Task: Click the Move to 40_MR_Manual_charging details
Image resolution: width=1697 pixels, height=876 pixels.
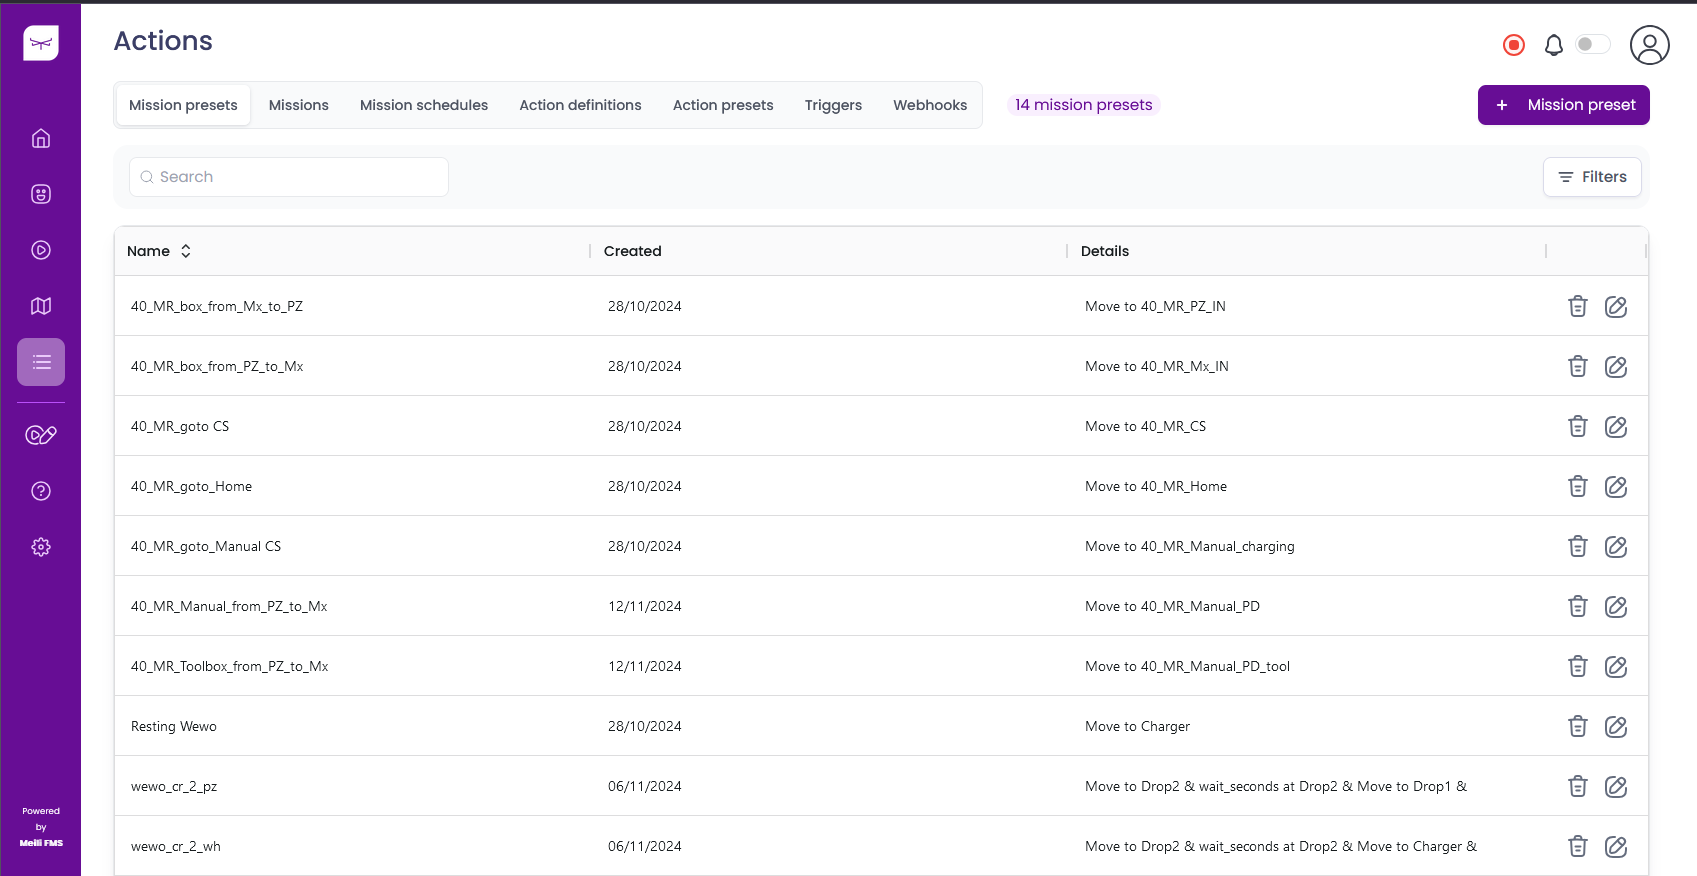Action: (x=1190, y=546)
